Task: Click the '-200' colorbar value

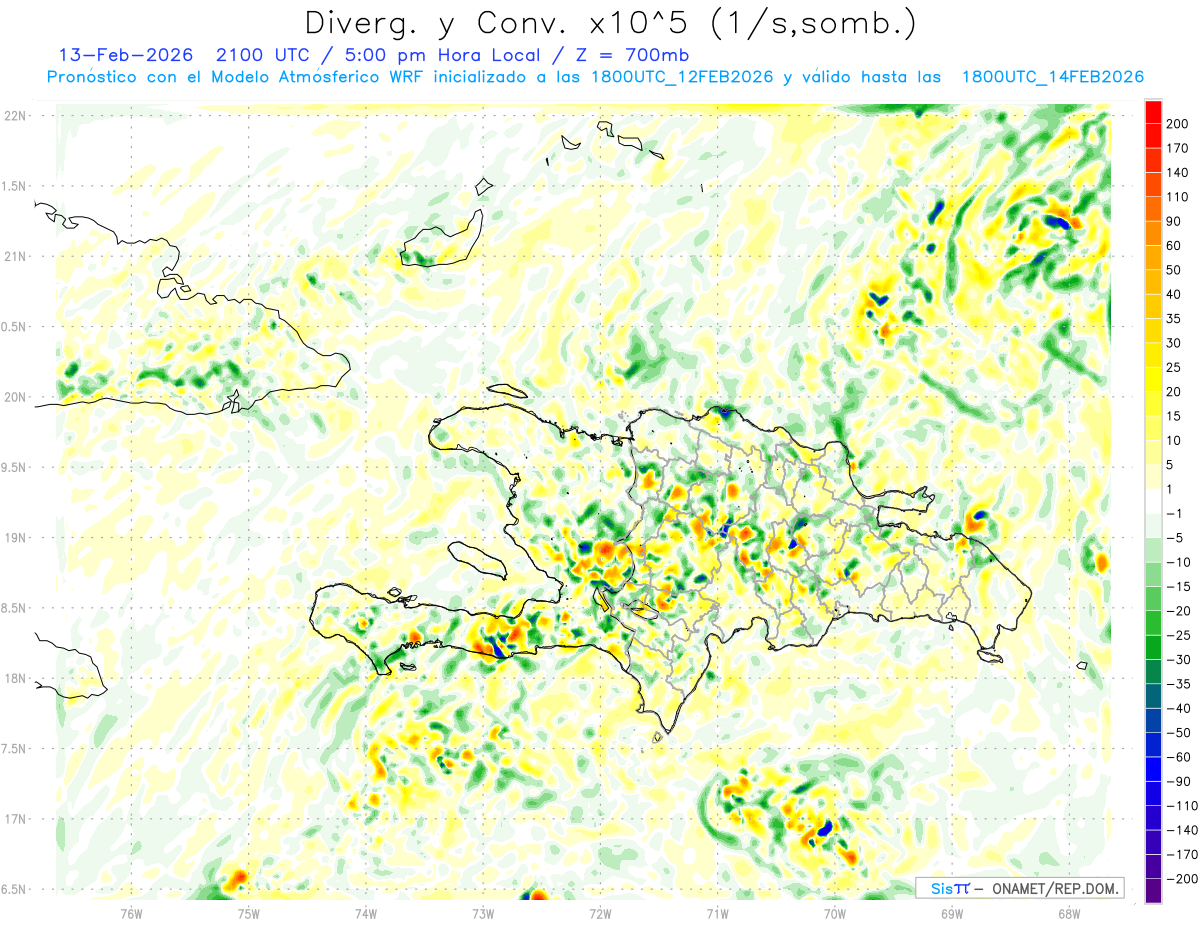Action: point(1182,880)
